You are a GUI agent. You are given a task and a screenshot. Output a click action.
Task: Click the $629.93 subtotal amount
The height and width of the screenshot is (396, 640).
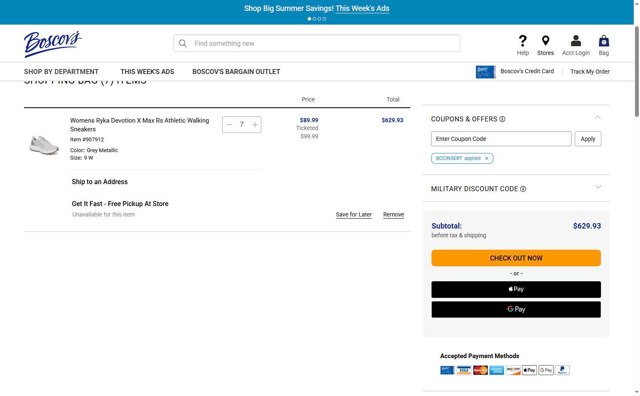click(587, 226)
